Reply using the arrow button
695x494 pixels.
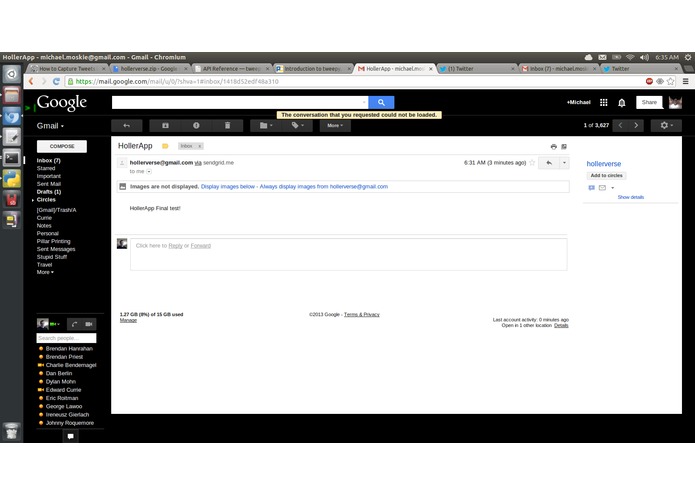pos(549,163)
